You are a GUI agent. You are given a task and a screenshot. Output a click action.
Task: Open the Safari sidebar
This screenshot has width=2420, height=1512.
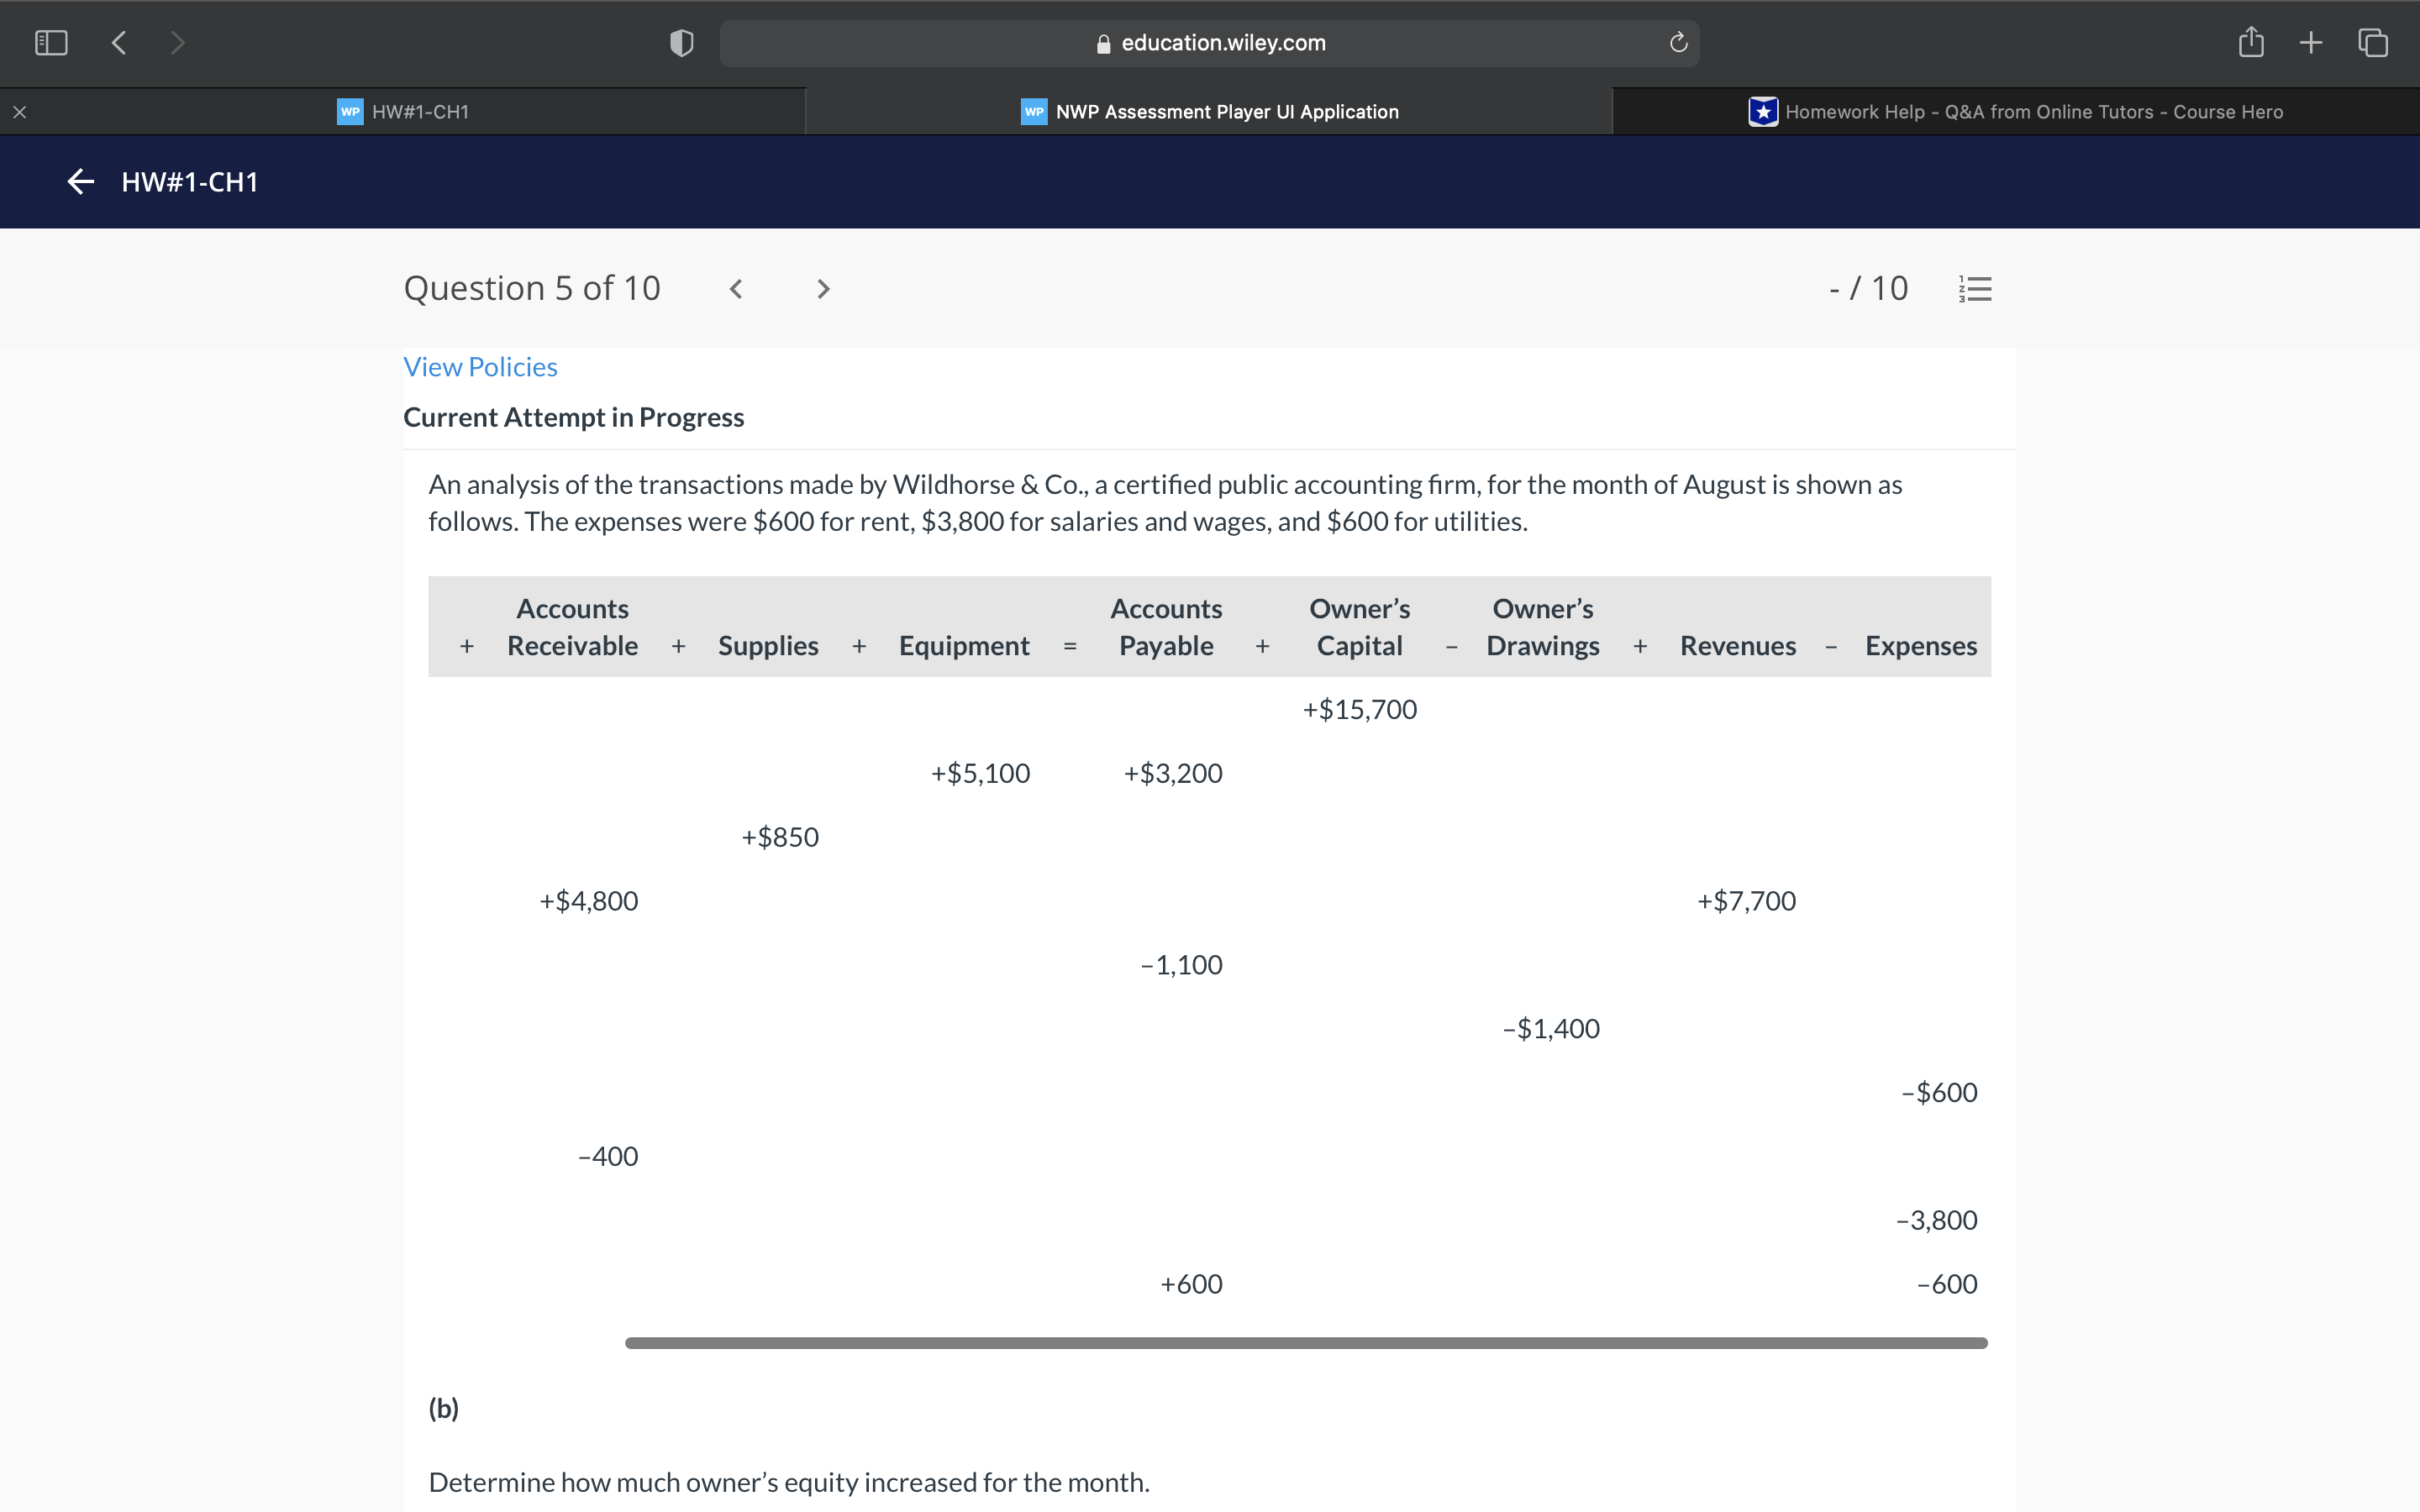point(51,42)
